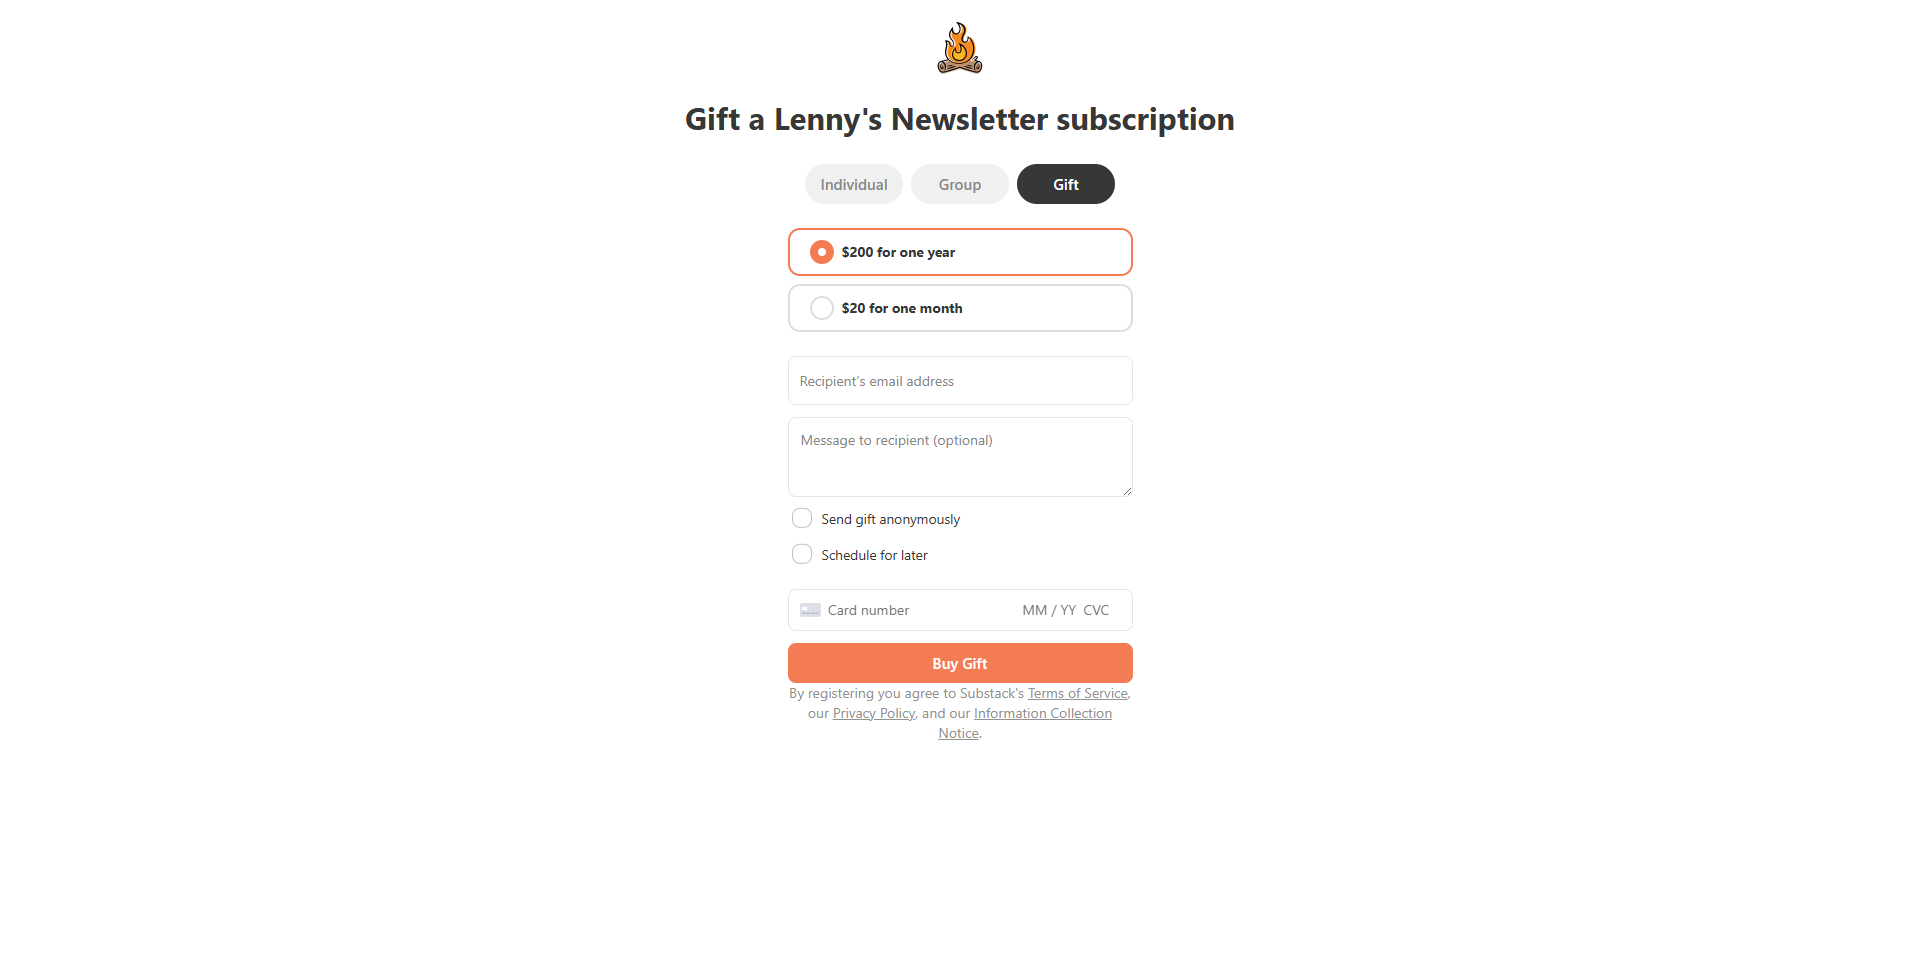
Task: Open the Terms of Service link
Action: 1078,693
